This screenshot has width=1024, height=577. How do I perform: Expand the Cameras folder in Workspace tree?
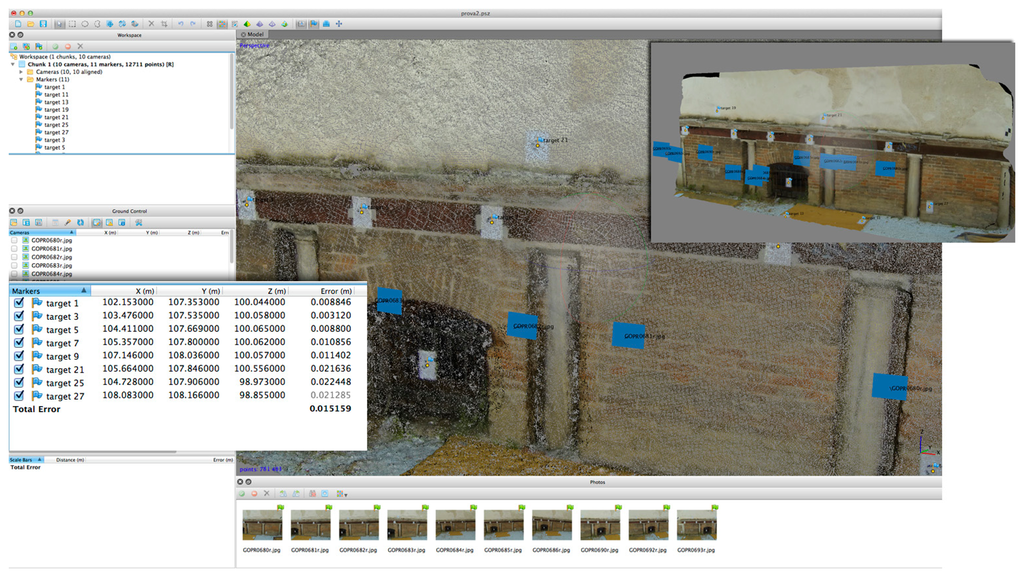pyautogui.click(x=21, y=72)
